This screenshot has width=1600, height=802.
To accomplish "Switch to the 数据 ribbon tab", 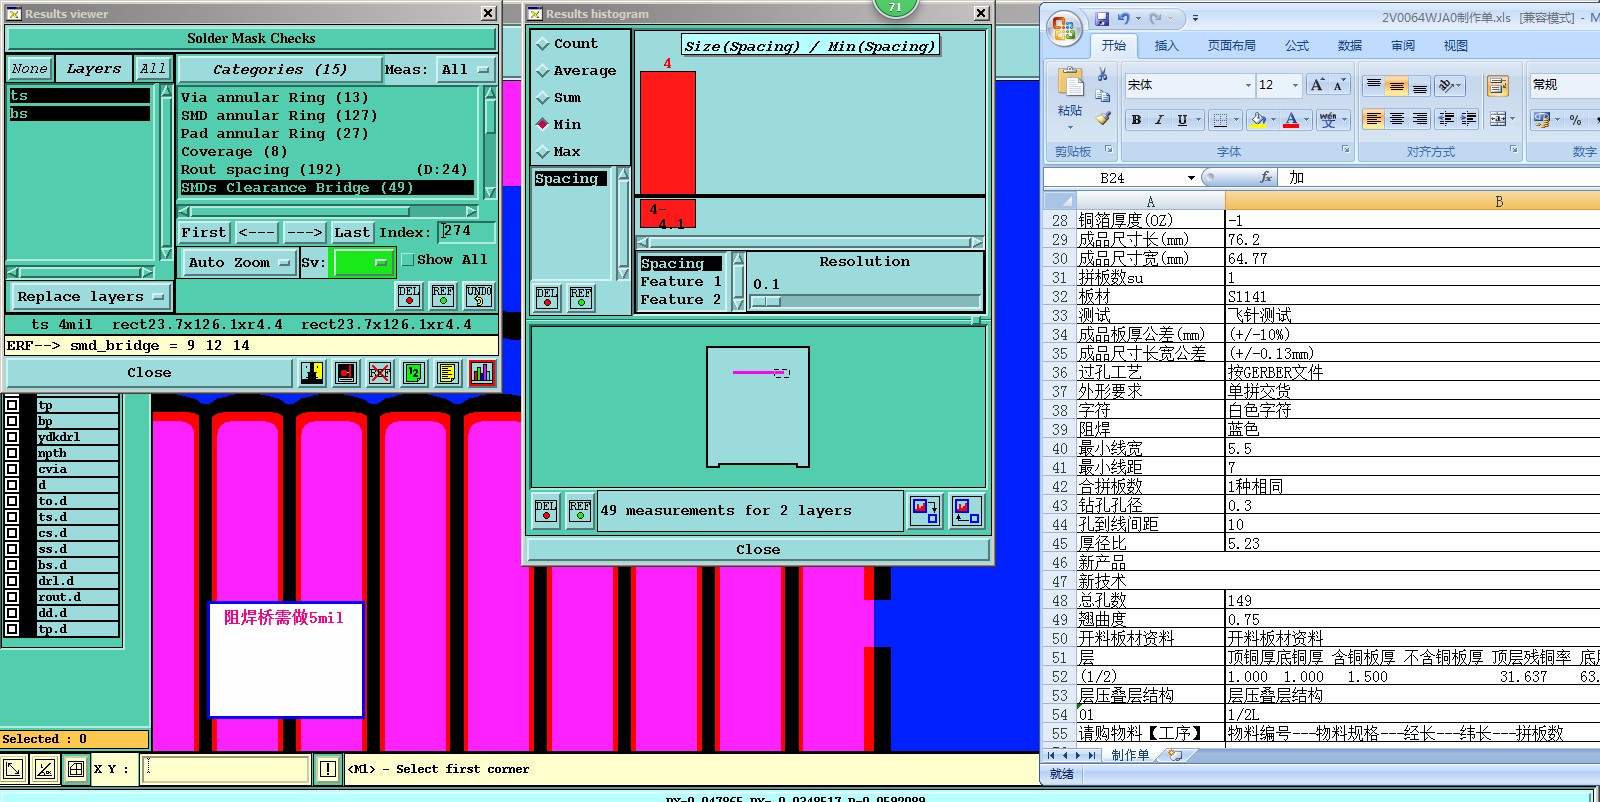I will click(1350, 46).
